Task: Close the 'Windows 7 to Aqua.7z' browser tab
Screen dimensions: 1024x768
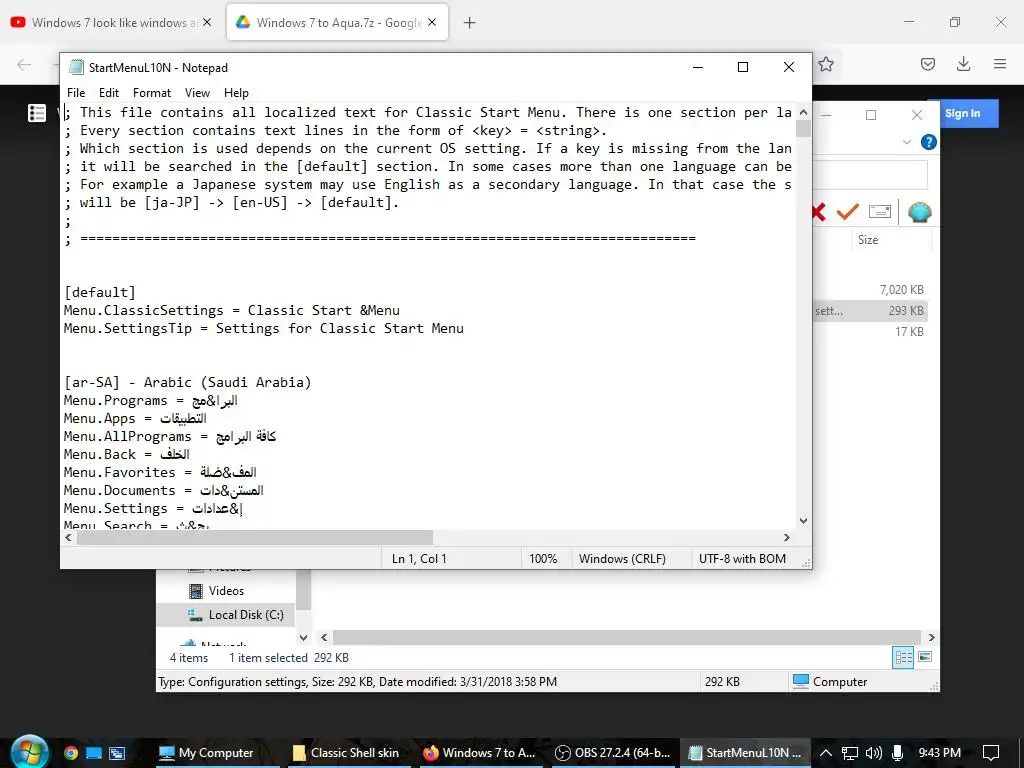Action: coord(432,22)
